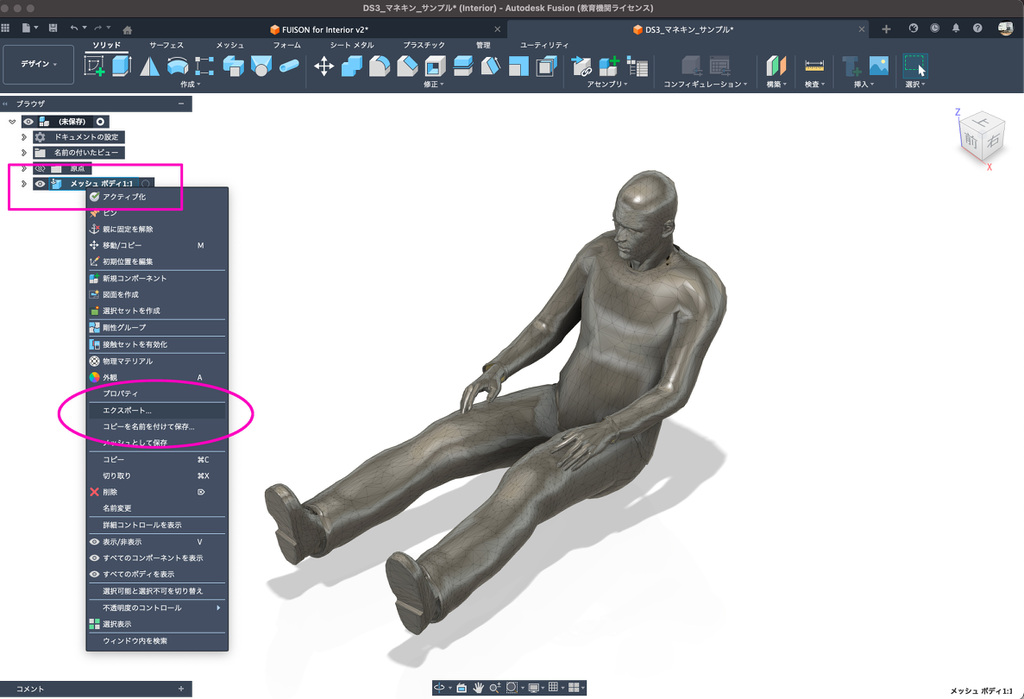This screenshot has width=1024, height=699.
Task: Click コピーを名前を付けて保存... in context menu
Action: click(148, 426)
